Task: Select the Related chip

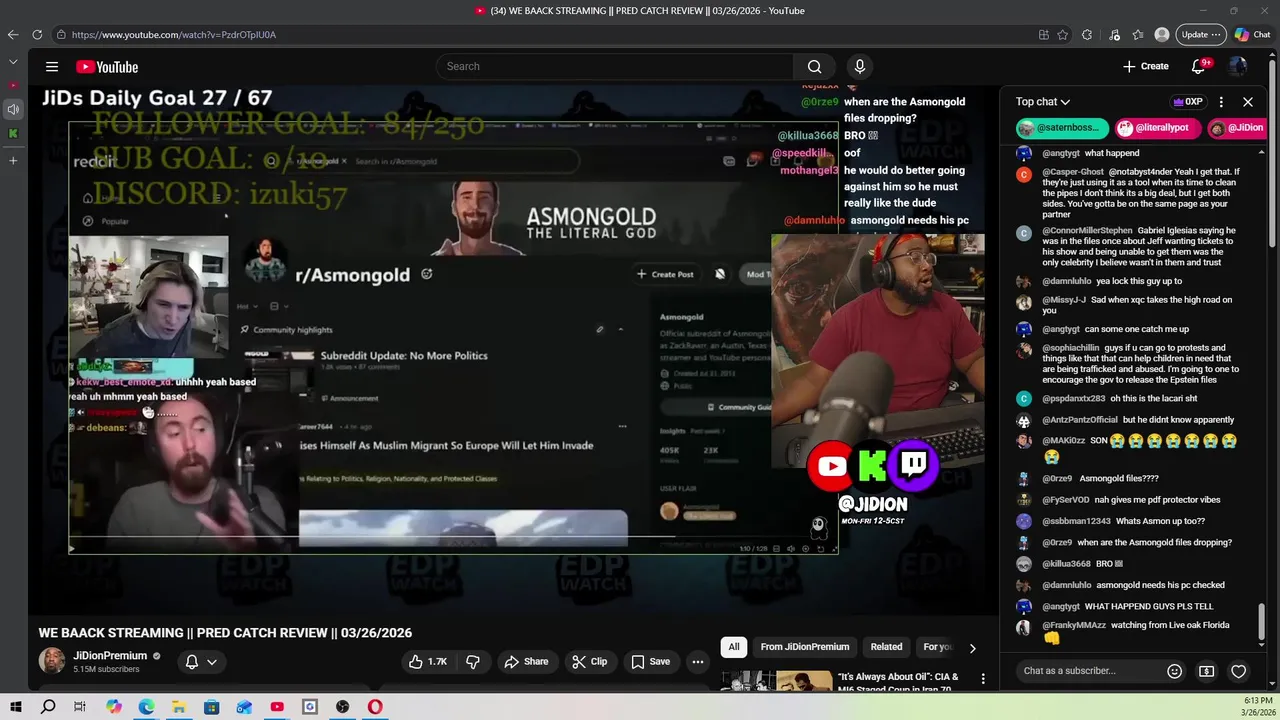Action: pyautogui.click(x=886, y=647)
